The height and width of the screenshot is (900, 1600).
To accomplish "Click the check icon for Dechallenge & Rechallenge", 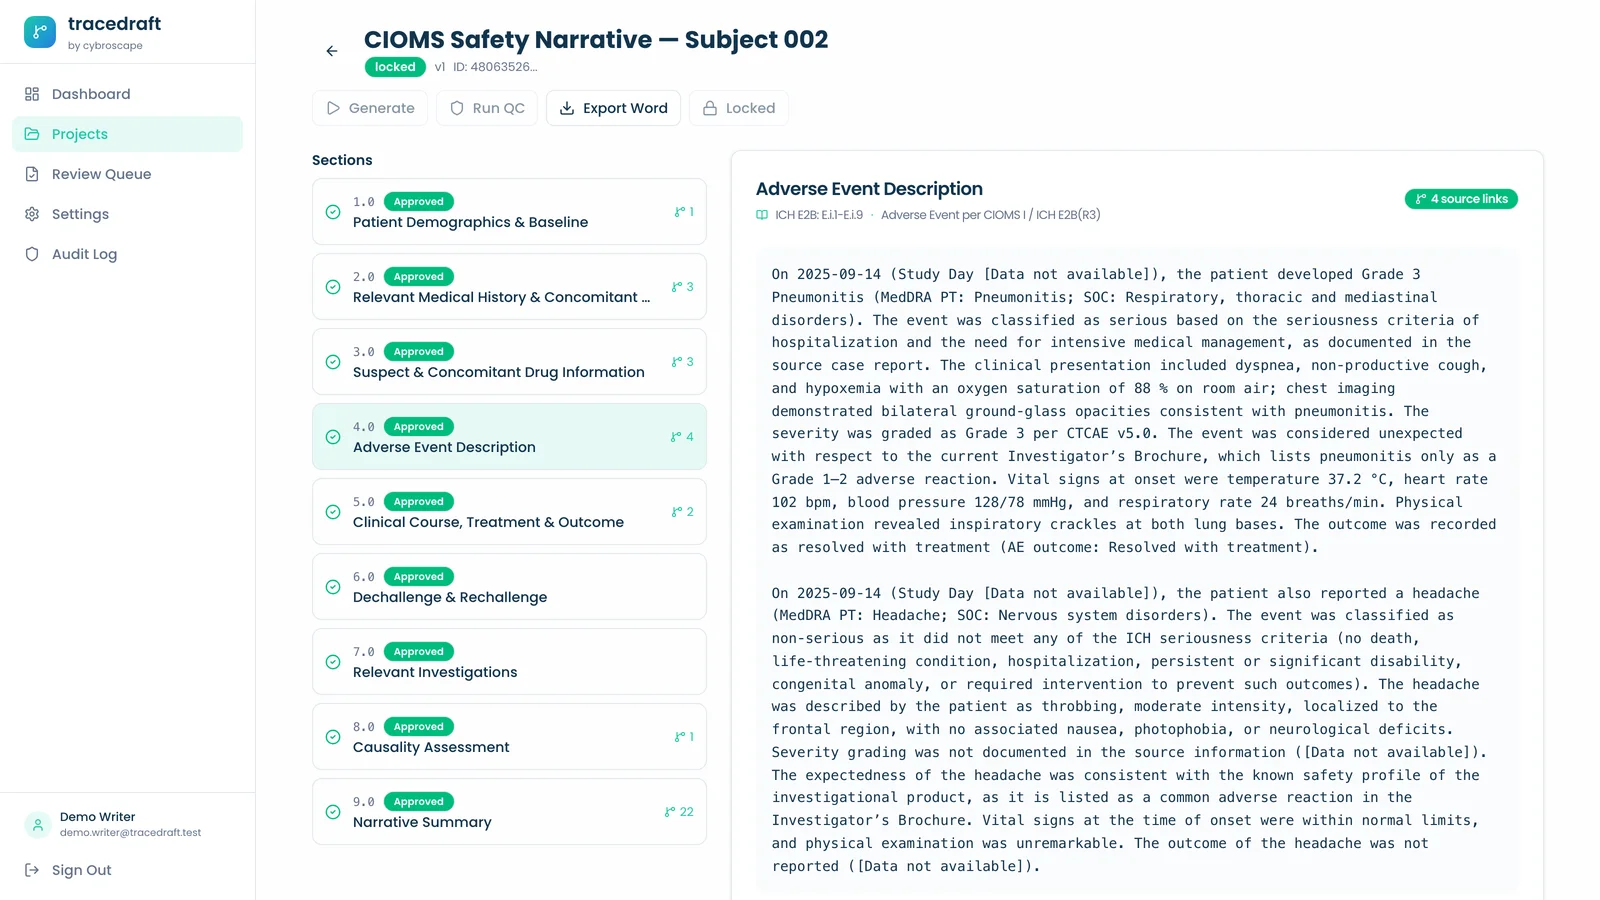I will [333, 587].
